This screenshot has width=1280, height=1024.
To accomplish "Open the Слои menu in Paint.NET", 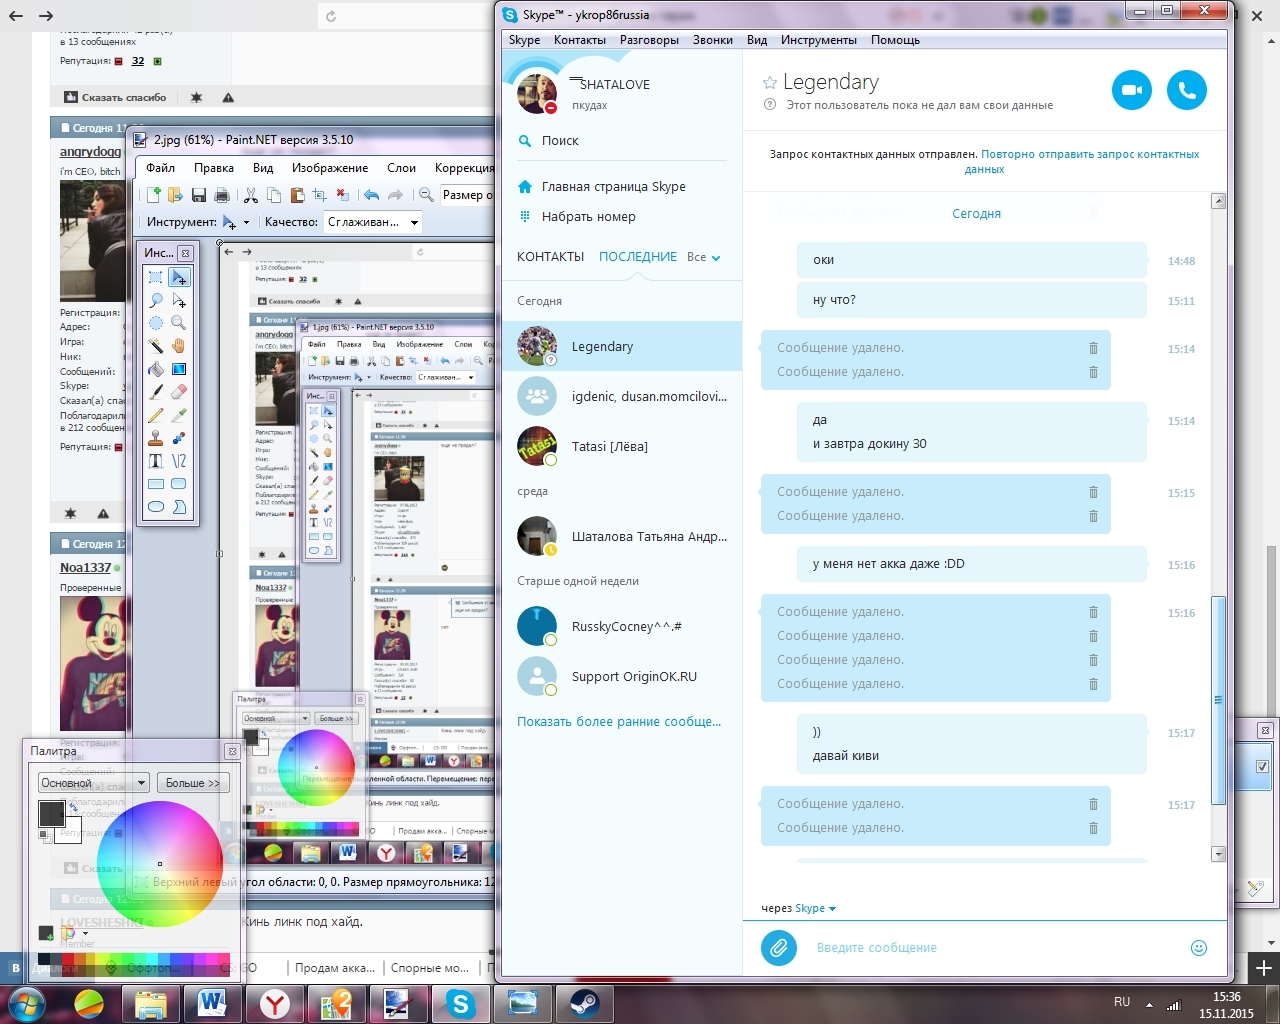I will pyautogui.click(x=401, y=168).
